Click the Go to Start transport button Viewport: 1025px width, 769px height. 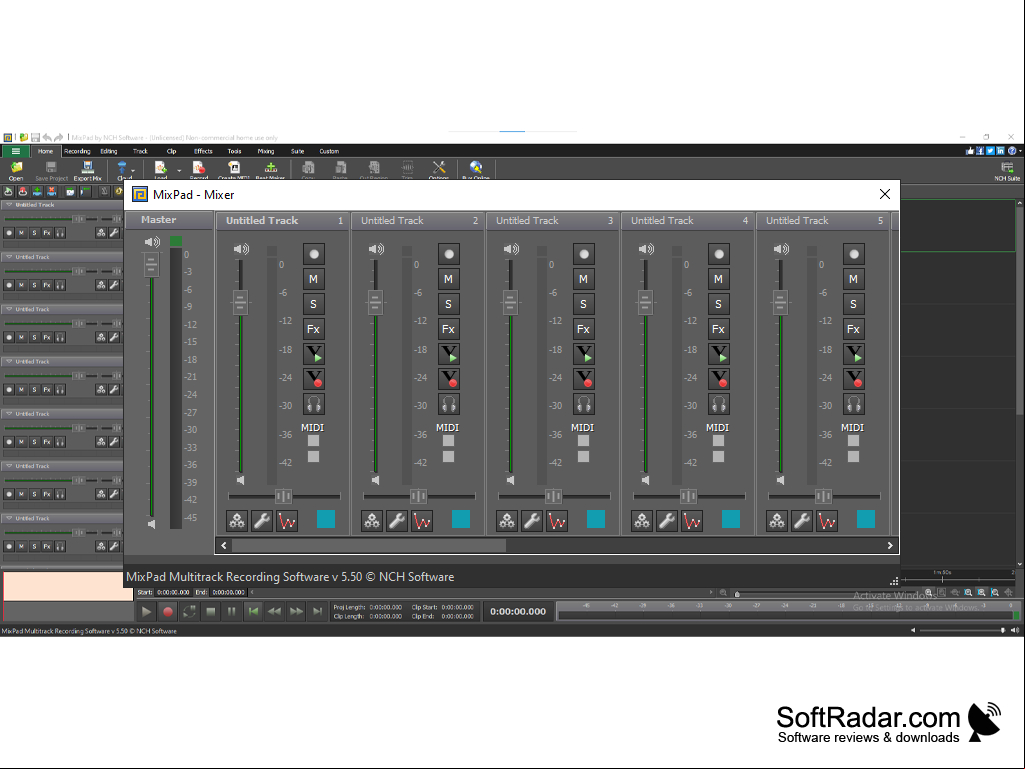point(253,611)
